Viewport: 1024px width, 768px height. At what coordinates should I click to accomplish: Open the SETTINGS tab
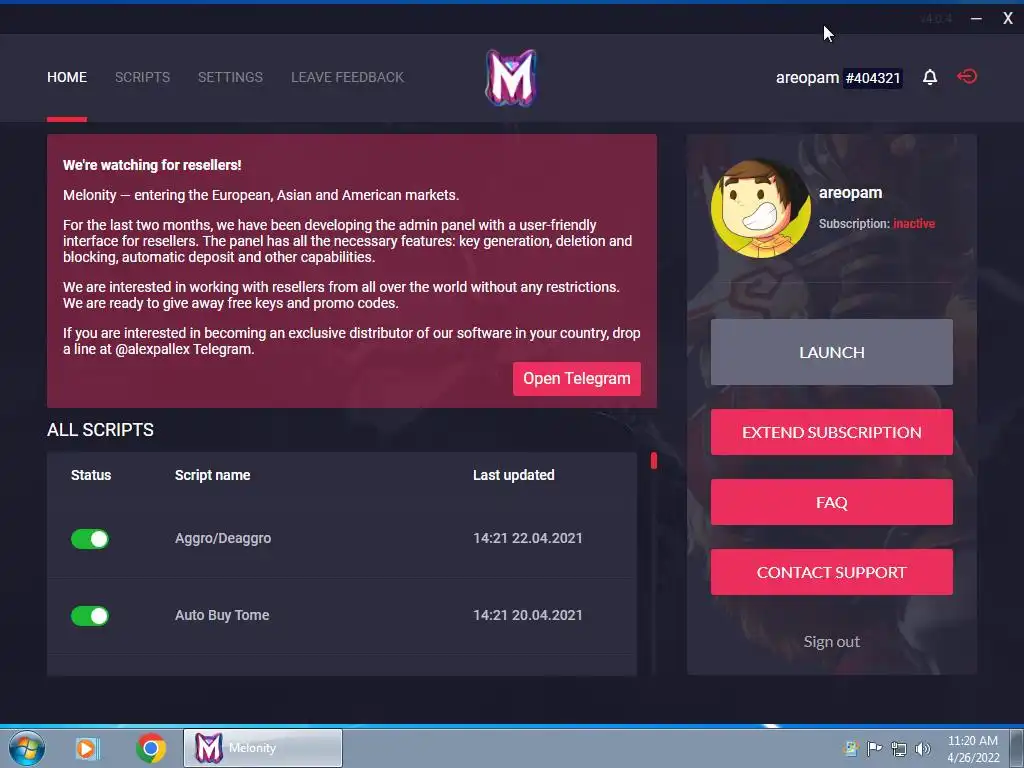click(231, 77)
